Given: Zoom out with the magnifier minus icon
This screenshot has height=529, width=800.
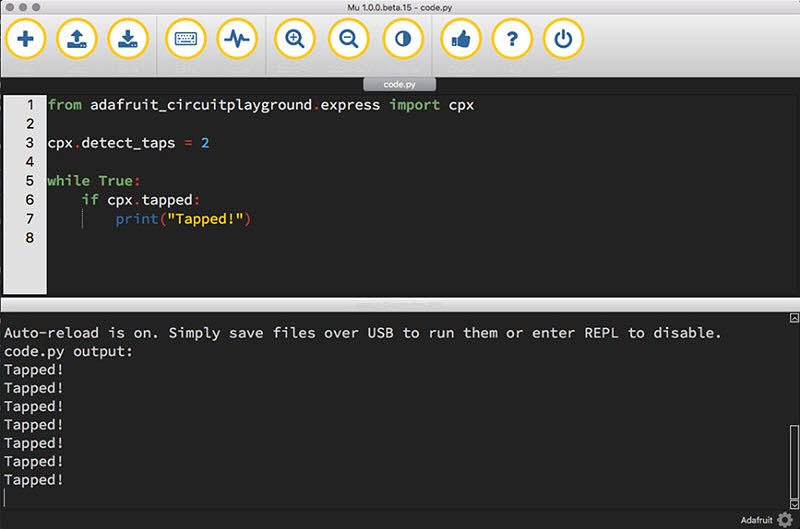Looking at the screenshot, I should click(349, 40).
